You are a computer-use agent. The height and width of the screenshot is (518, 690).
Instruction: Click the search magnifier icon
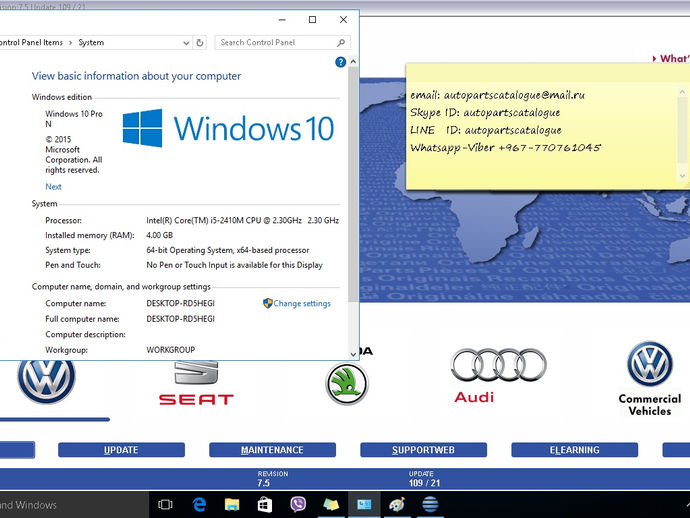(x=341, y=43)
